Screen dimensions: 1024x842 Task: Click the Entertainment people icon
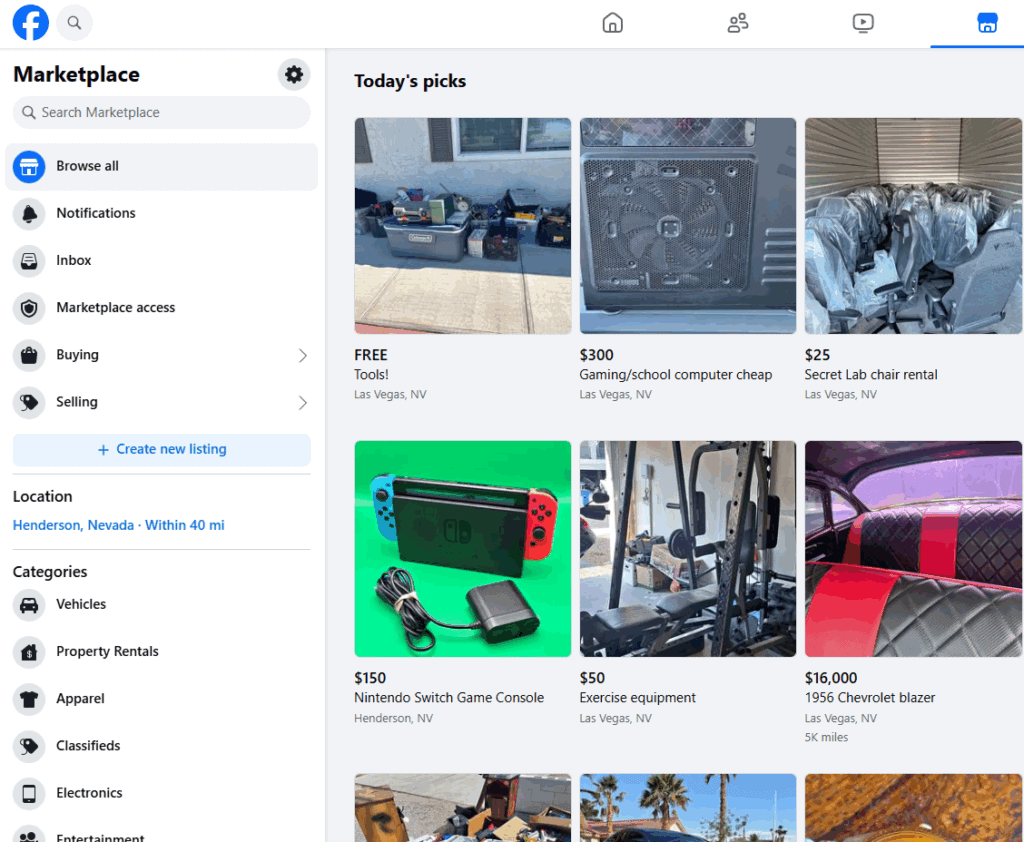point(29,834)
